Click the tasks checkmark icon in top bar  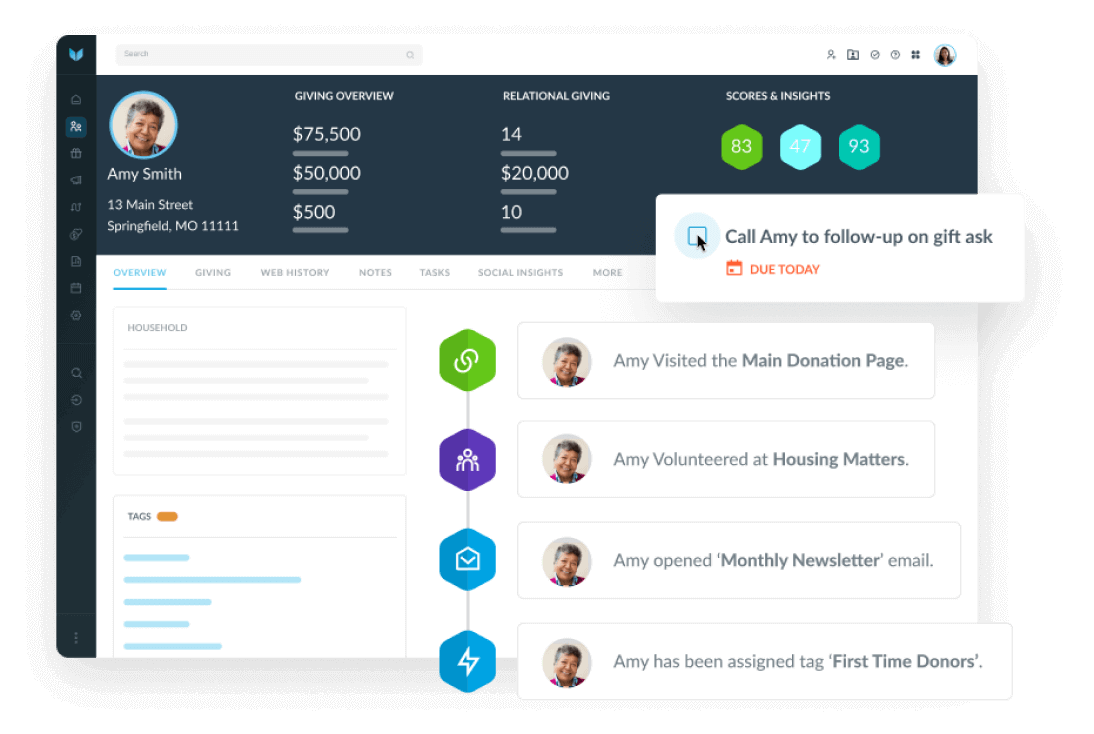(875, 55)
